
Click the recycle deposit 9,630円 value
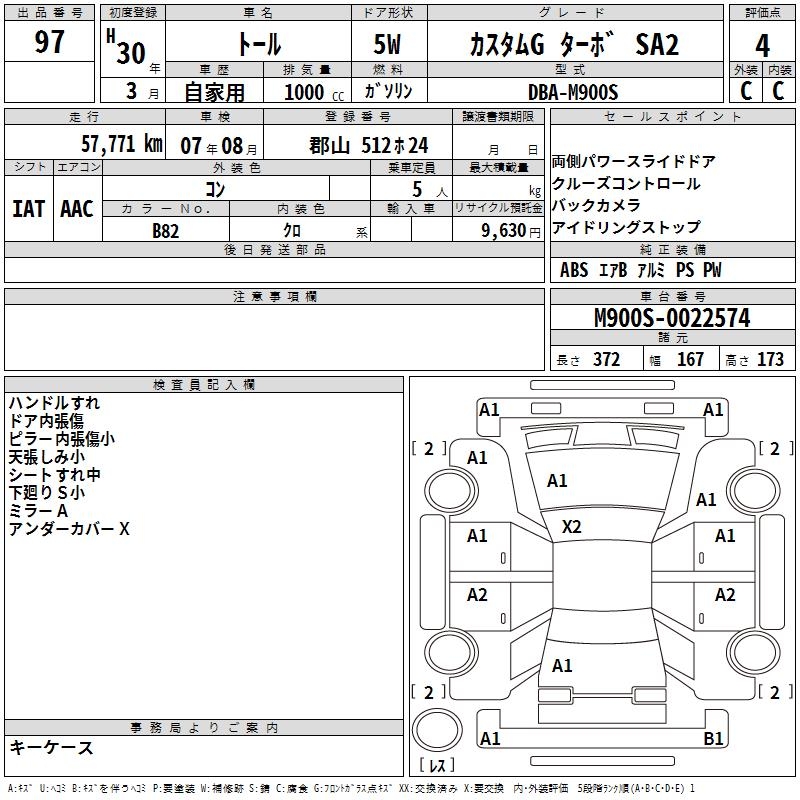511,231
